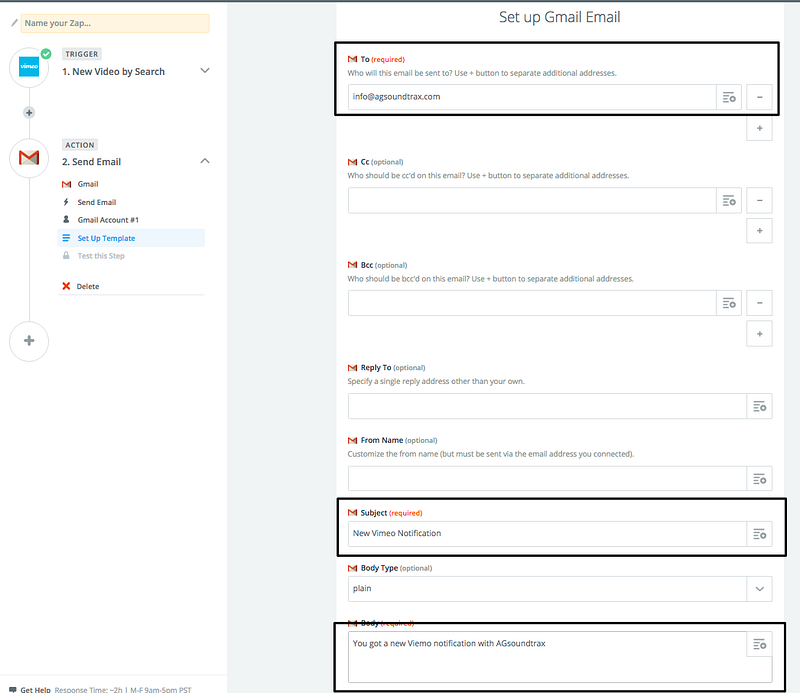Open the Gmail app step
800x693 pixels.
coord(88,184)
